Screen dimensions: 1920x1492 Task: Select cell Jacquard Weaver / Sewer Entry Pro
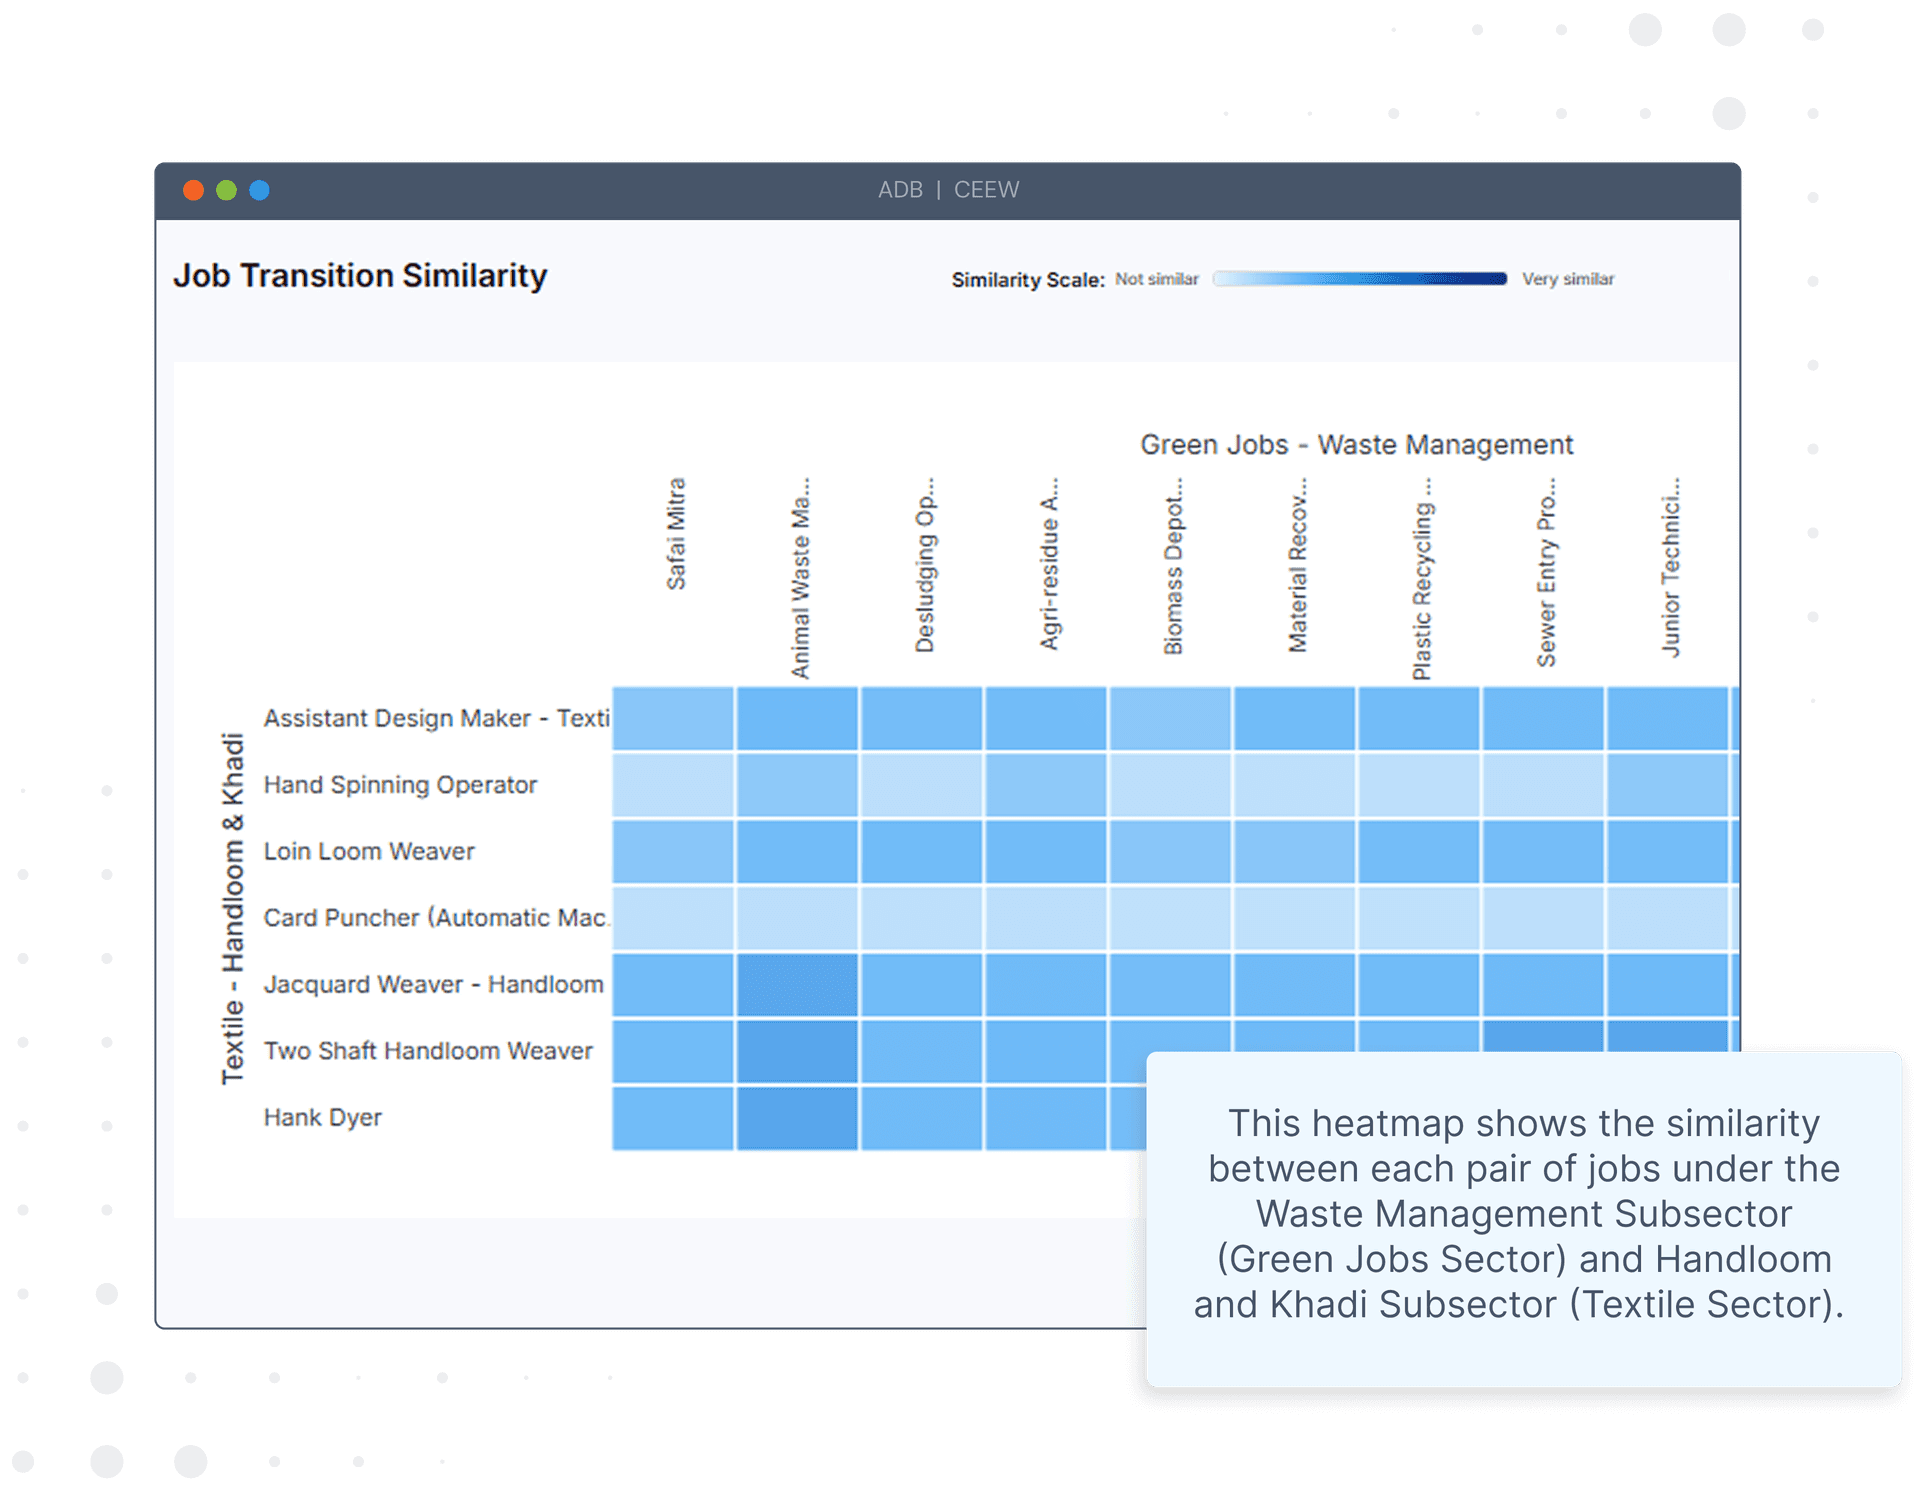point(1543,985)
